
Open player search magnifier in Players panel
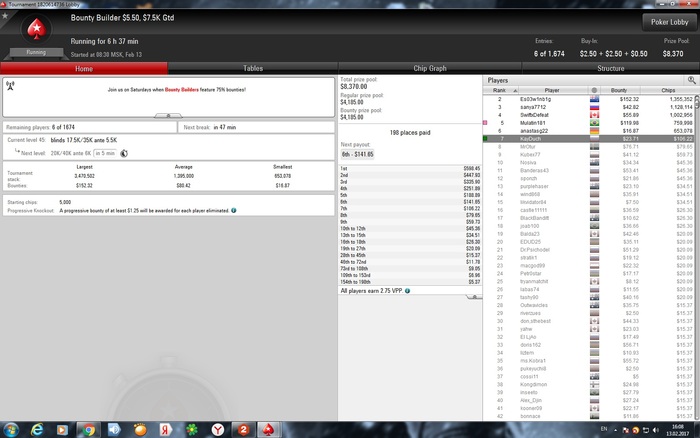click(692, 80)
